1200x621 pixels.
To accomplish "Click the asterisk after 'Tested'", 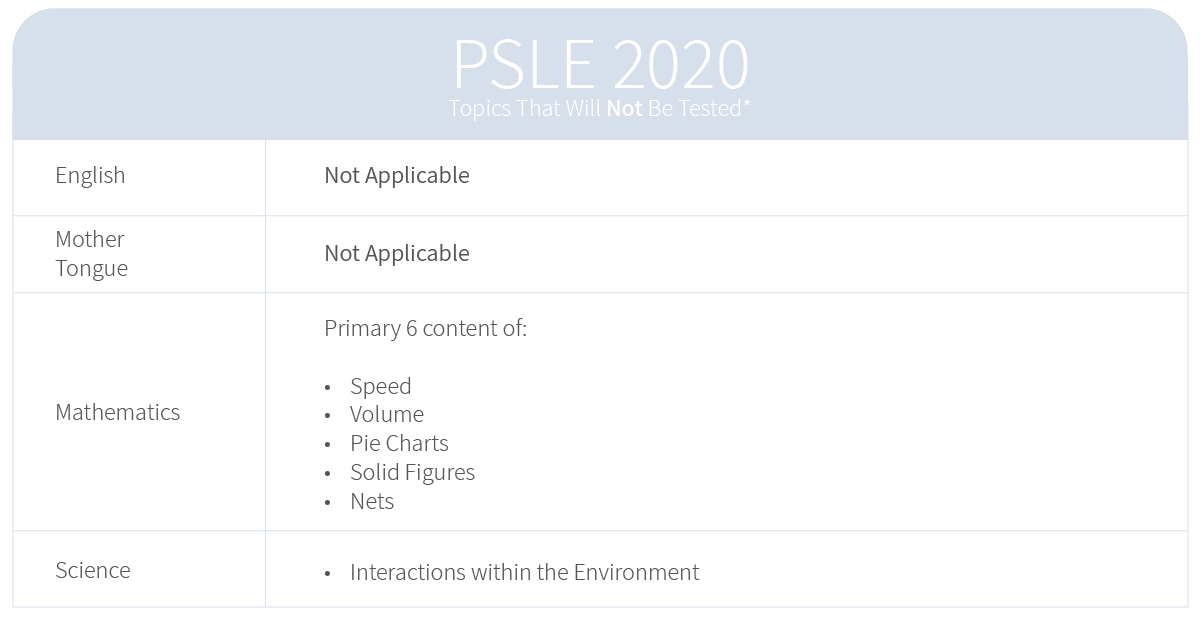I will 746,102.
